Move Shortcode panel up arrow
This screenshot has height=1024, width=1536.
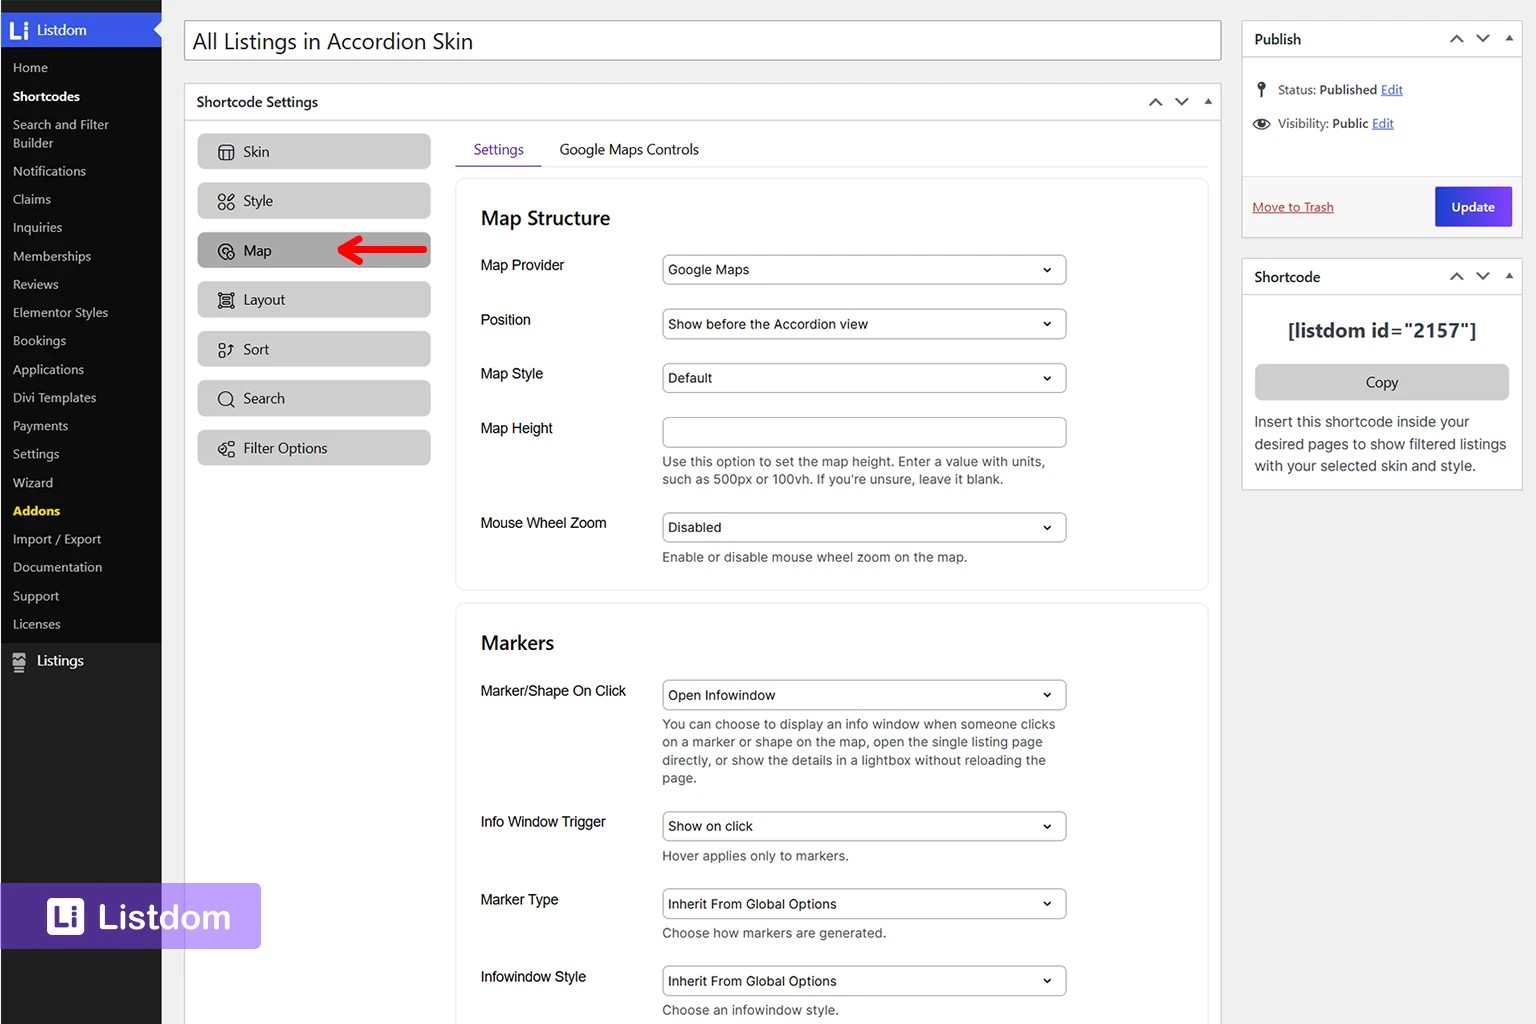(1456, 277)
